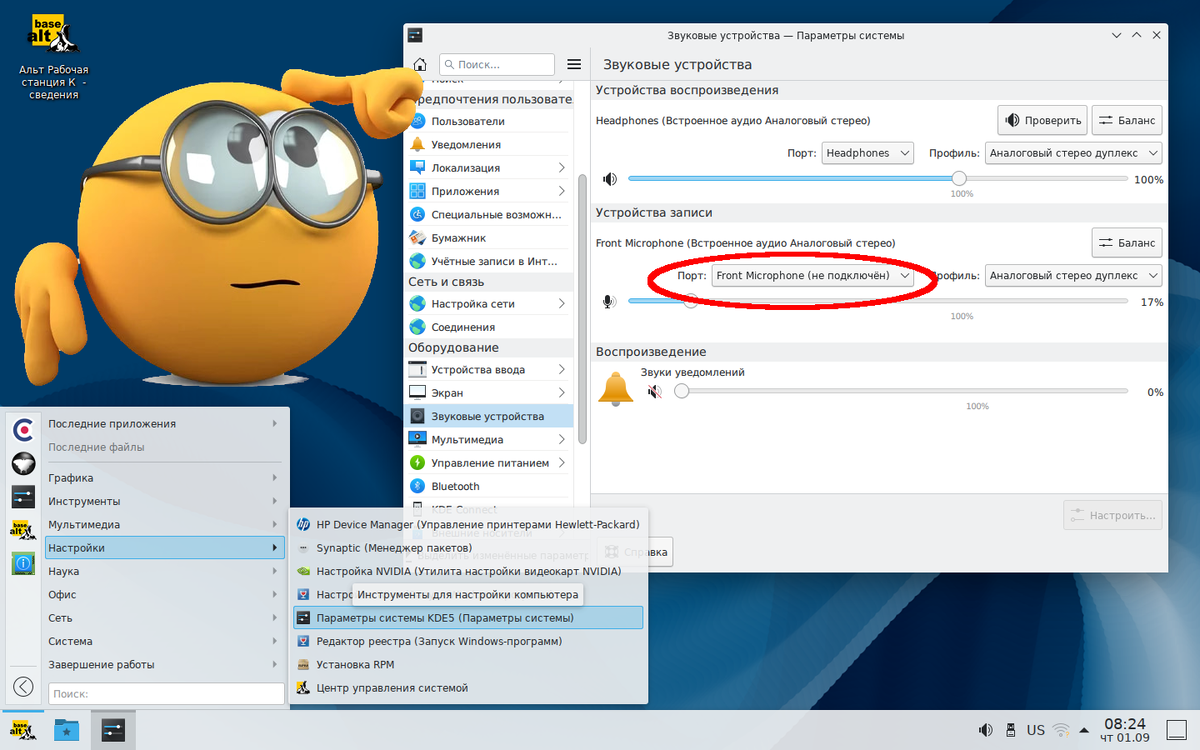Click the Бумажник wallet icon
This screenshot has width=1200, height=750.
tap(418, 238)
